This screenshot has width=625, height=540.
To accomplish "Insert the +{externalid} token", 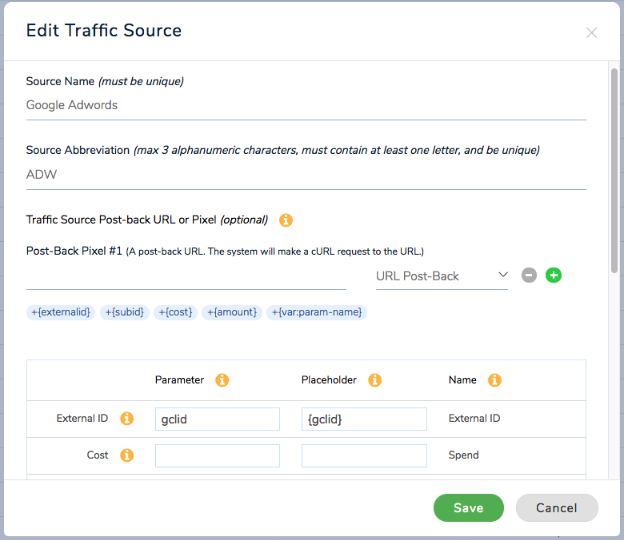I will pyautogui.click(x=61, y=312).
